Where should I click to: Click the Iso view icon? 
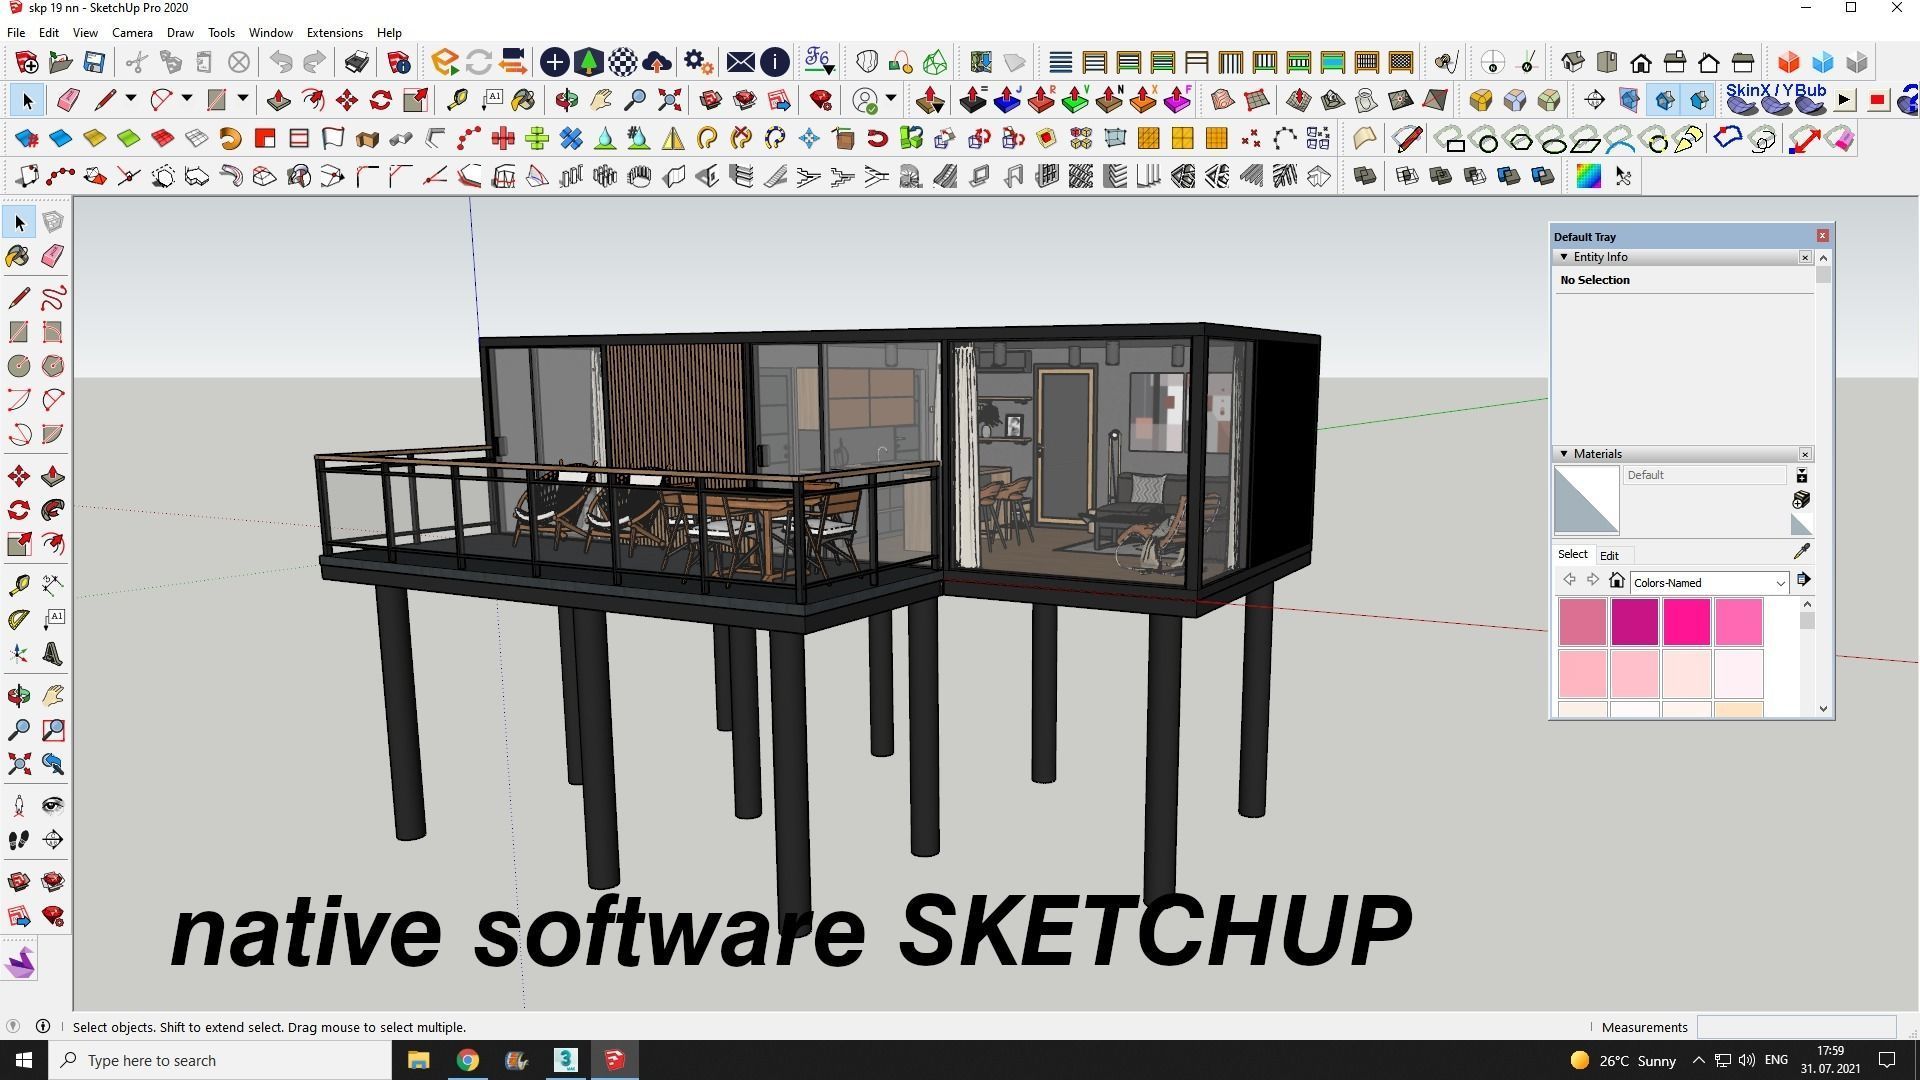click(x=1573, y=63)
